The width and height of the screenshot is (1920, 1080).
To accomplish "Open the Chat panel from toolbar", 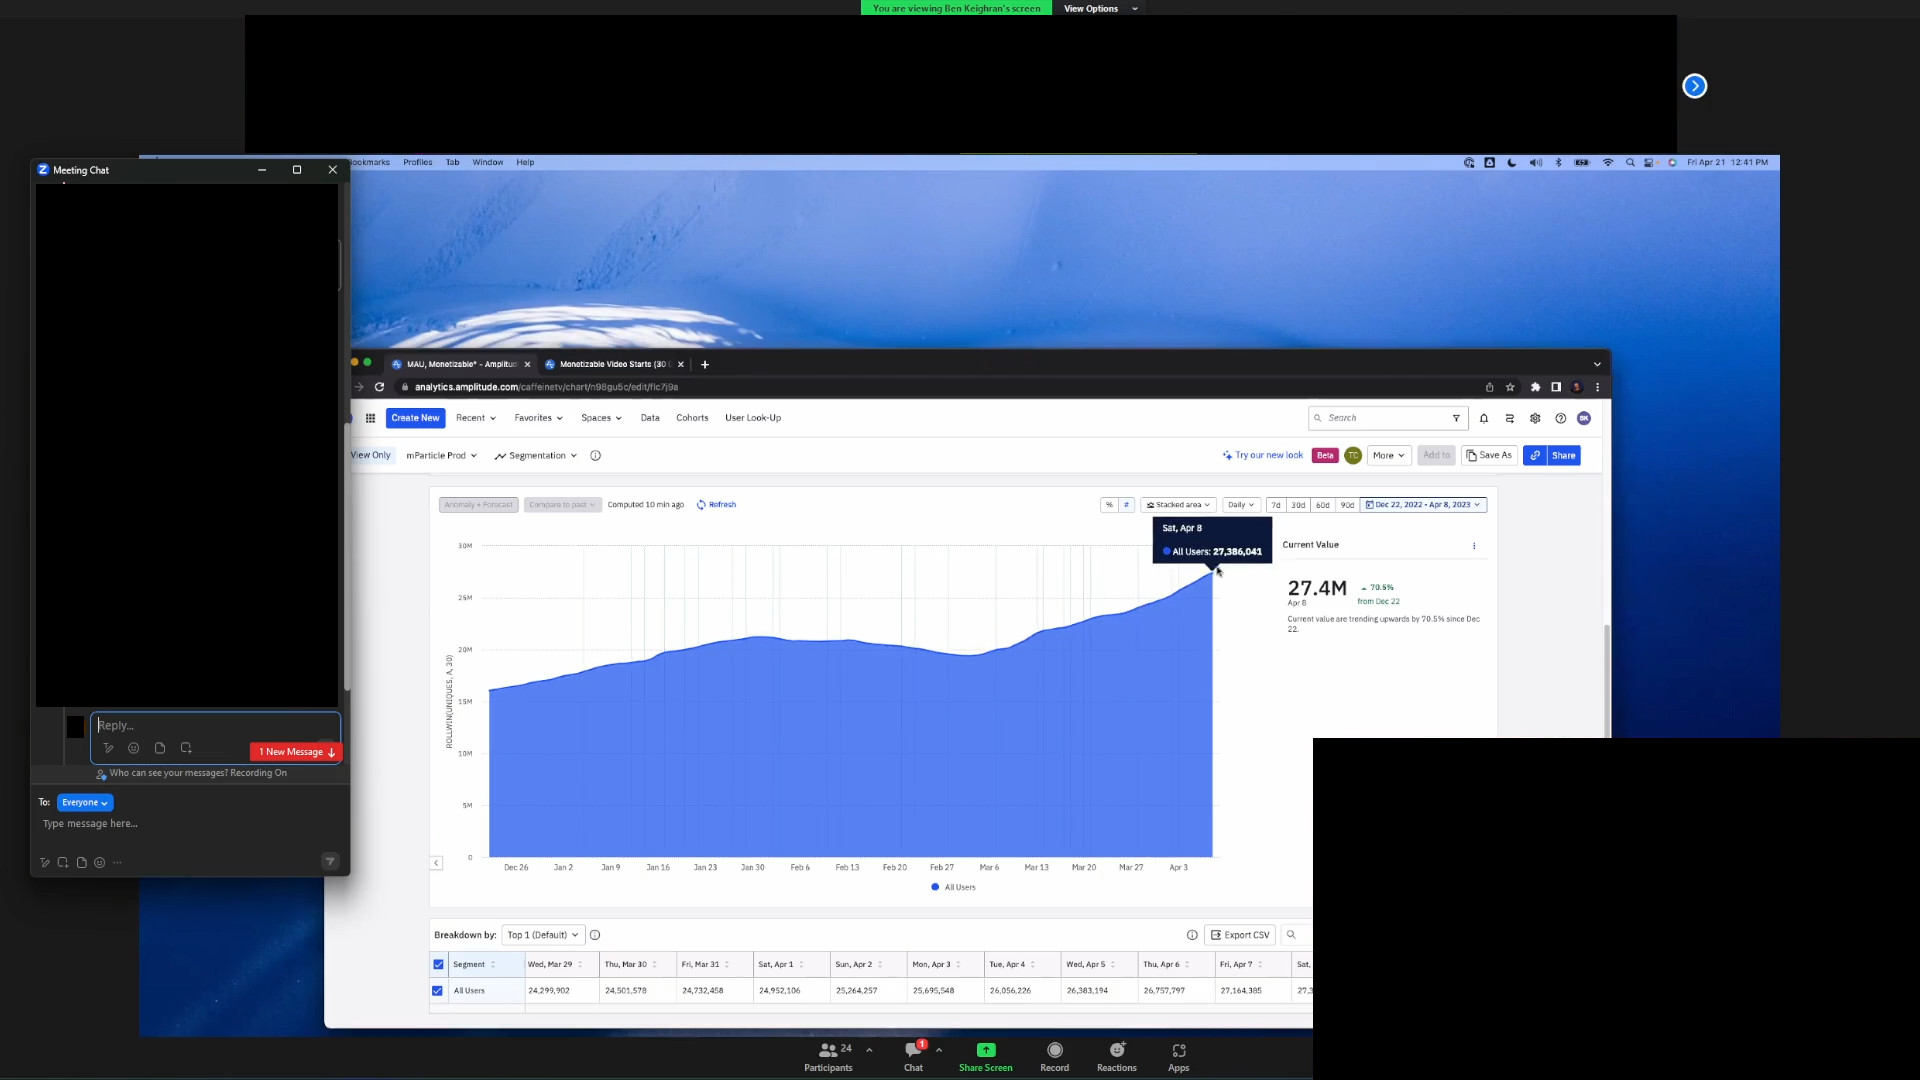I will tap(913, 1056).
